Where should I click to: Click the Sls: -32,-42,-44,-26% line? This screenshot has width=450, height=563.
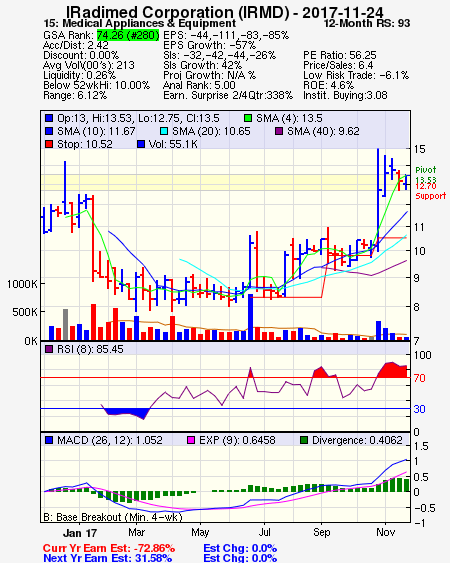coord(219,55)
